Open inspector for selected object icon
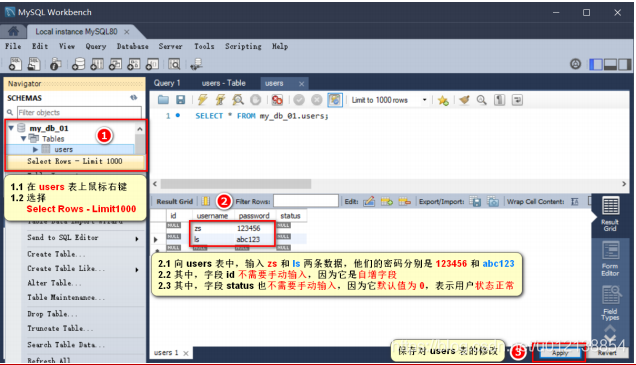The image size is (636, 365). click(56, 64)
